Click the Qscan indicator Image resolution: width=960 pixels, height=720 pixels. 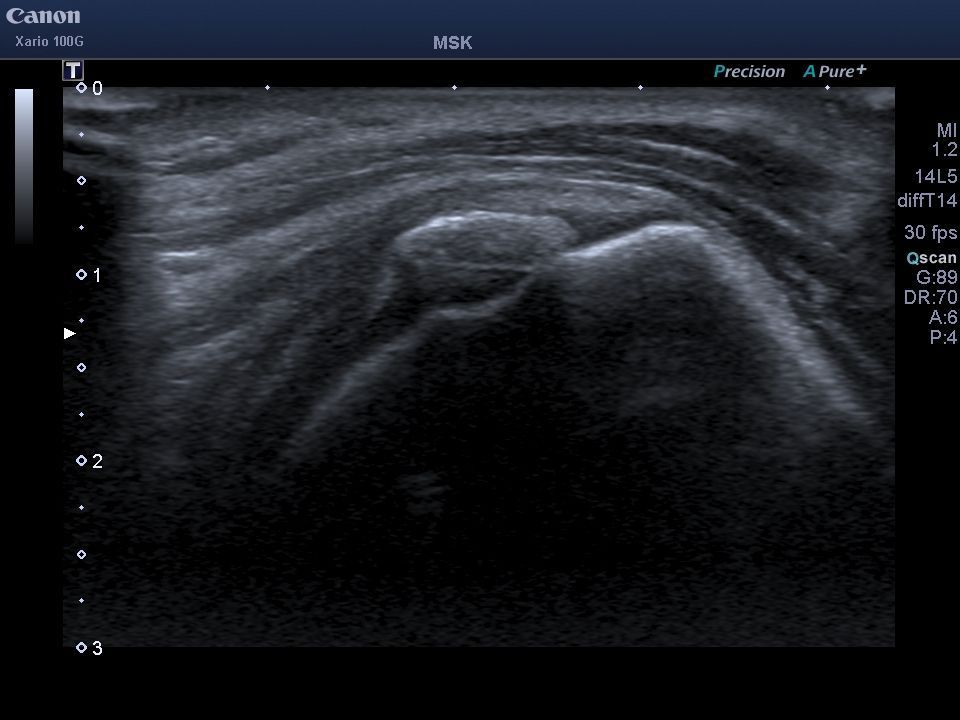(x=931, y=258)
